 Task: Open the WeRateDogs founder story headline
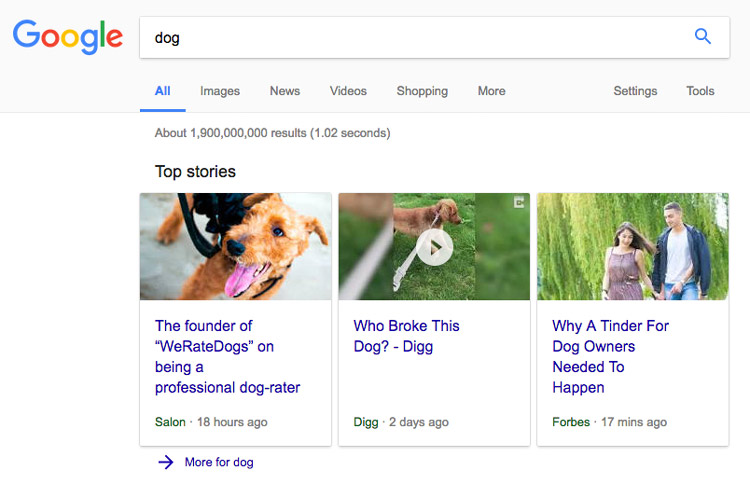coord(228,356)
